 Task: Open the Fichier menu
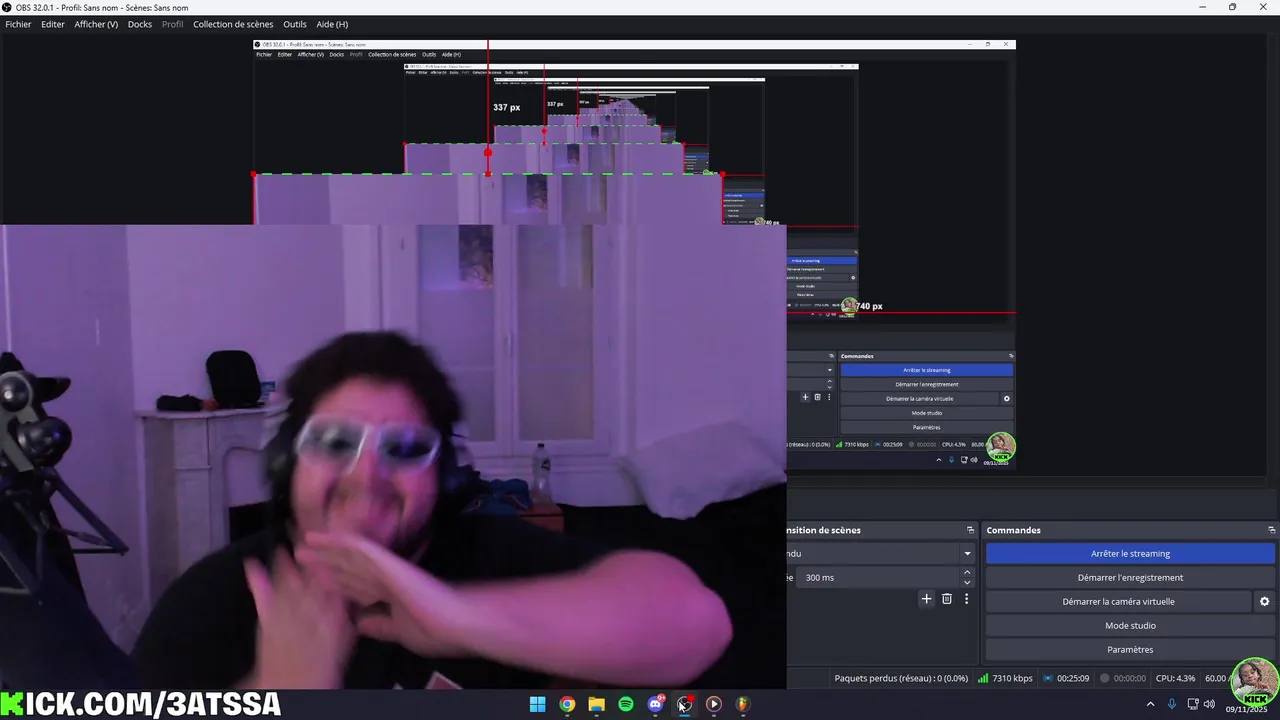18,24
